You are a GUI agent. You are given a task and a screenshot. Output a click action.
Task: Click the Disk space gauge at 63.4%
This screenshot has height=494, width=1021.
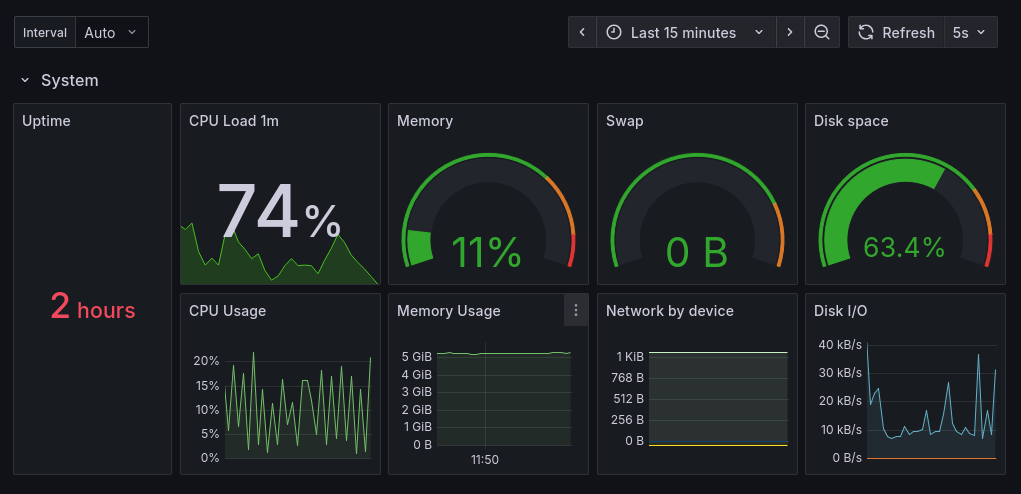(x=904, y=246)
